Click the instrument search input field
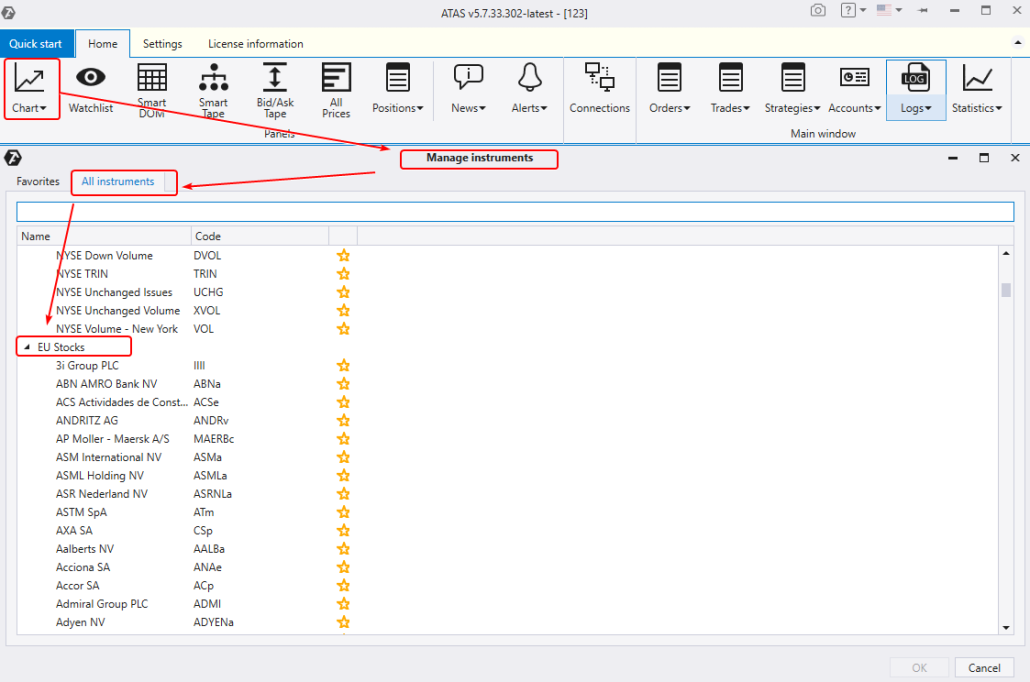Viewport: 1030px width, 682px height. 515,212
